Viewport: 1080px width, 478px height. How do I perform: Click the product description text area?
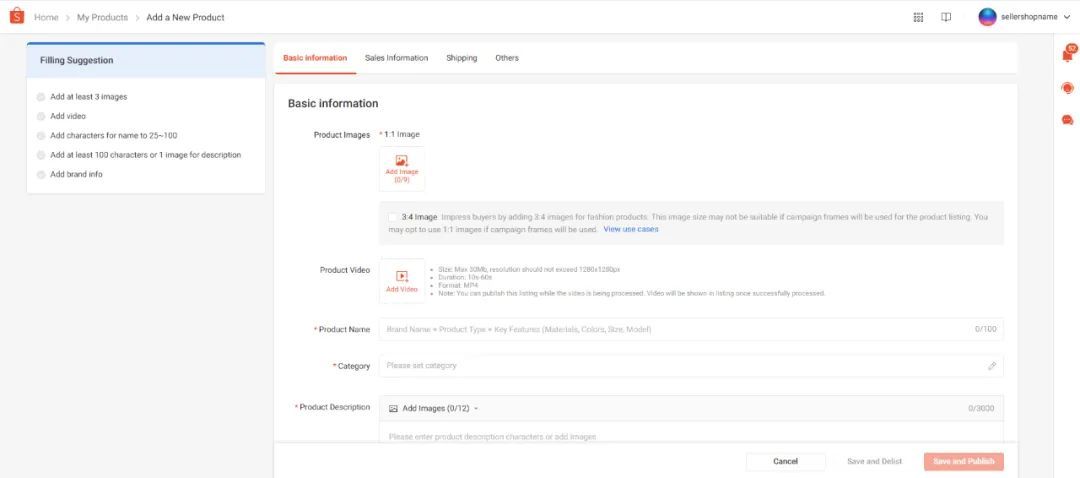point(691,434)
